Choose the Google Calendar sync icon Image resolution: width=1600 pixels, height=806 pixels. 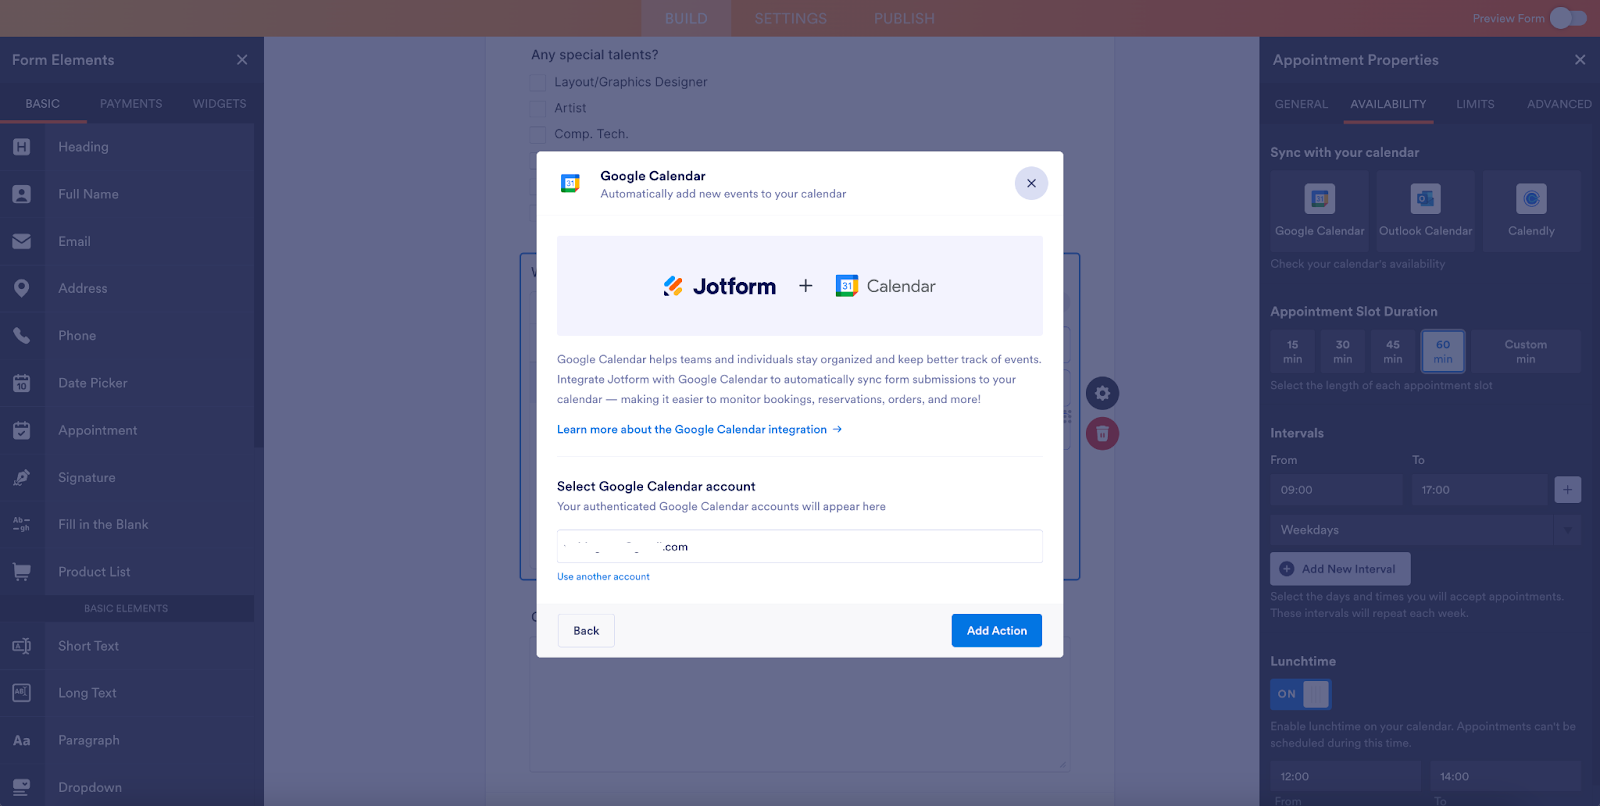pos(1320,199)
